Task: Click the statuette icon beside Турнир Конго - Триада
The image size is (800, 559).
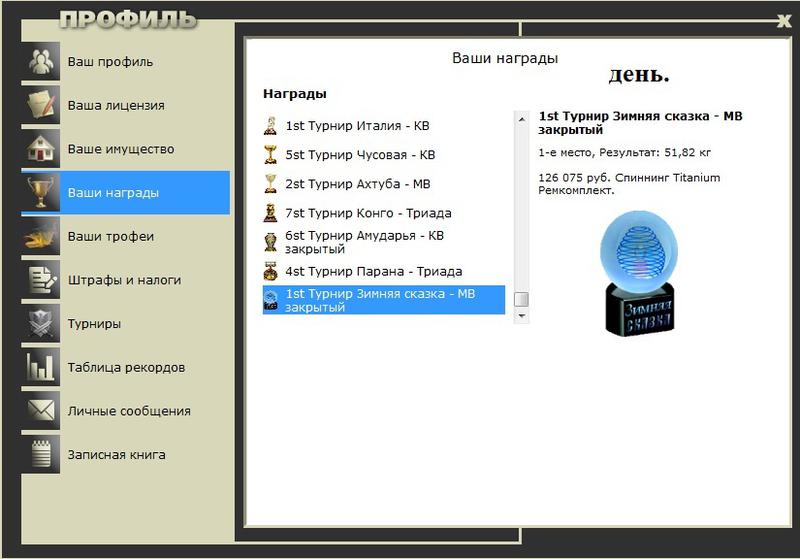Action: pos(270,213)
